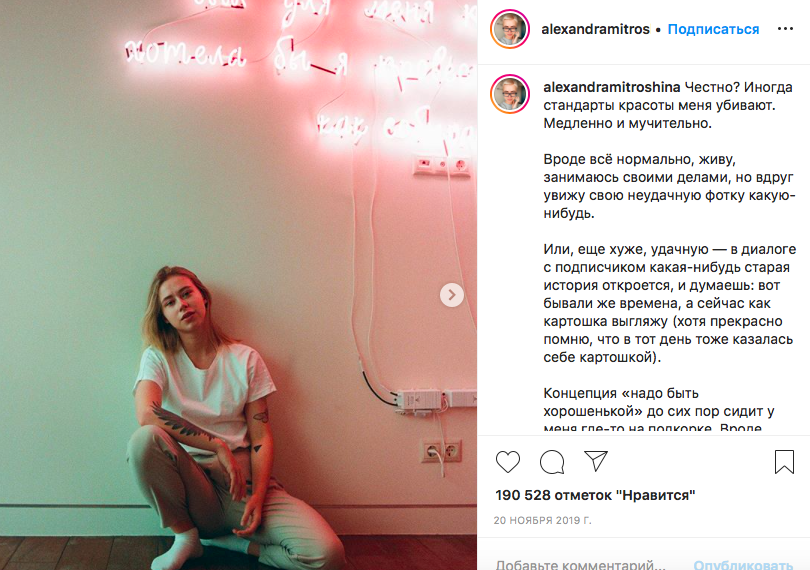Submit comment with the Опубликовать button
Image resolution: width=810 pixels, height=570 pixels.
(743, 564)
